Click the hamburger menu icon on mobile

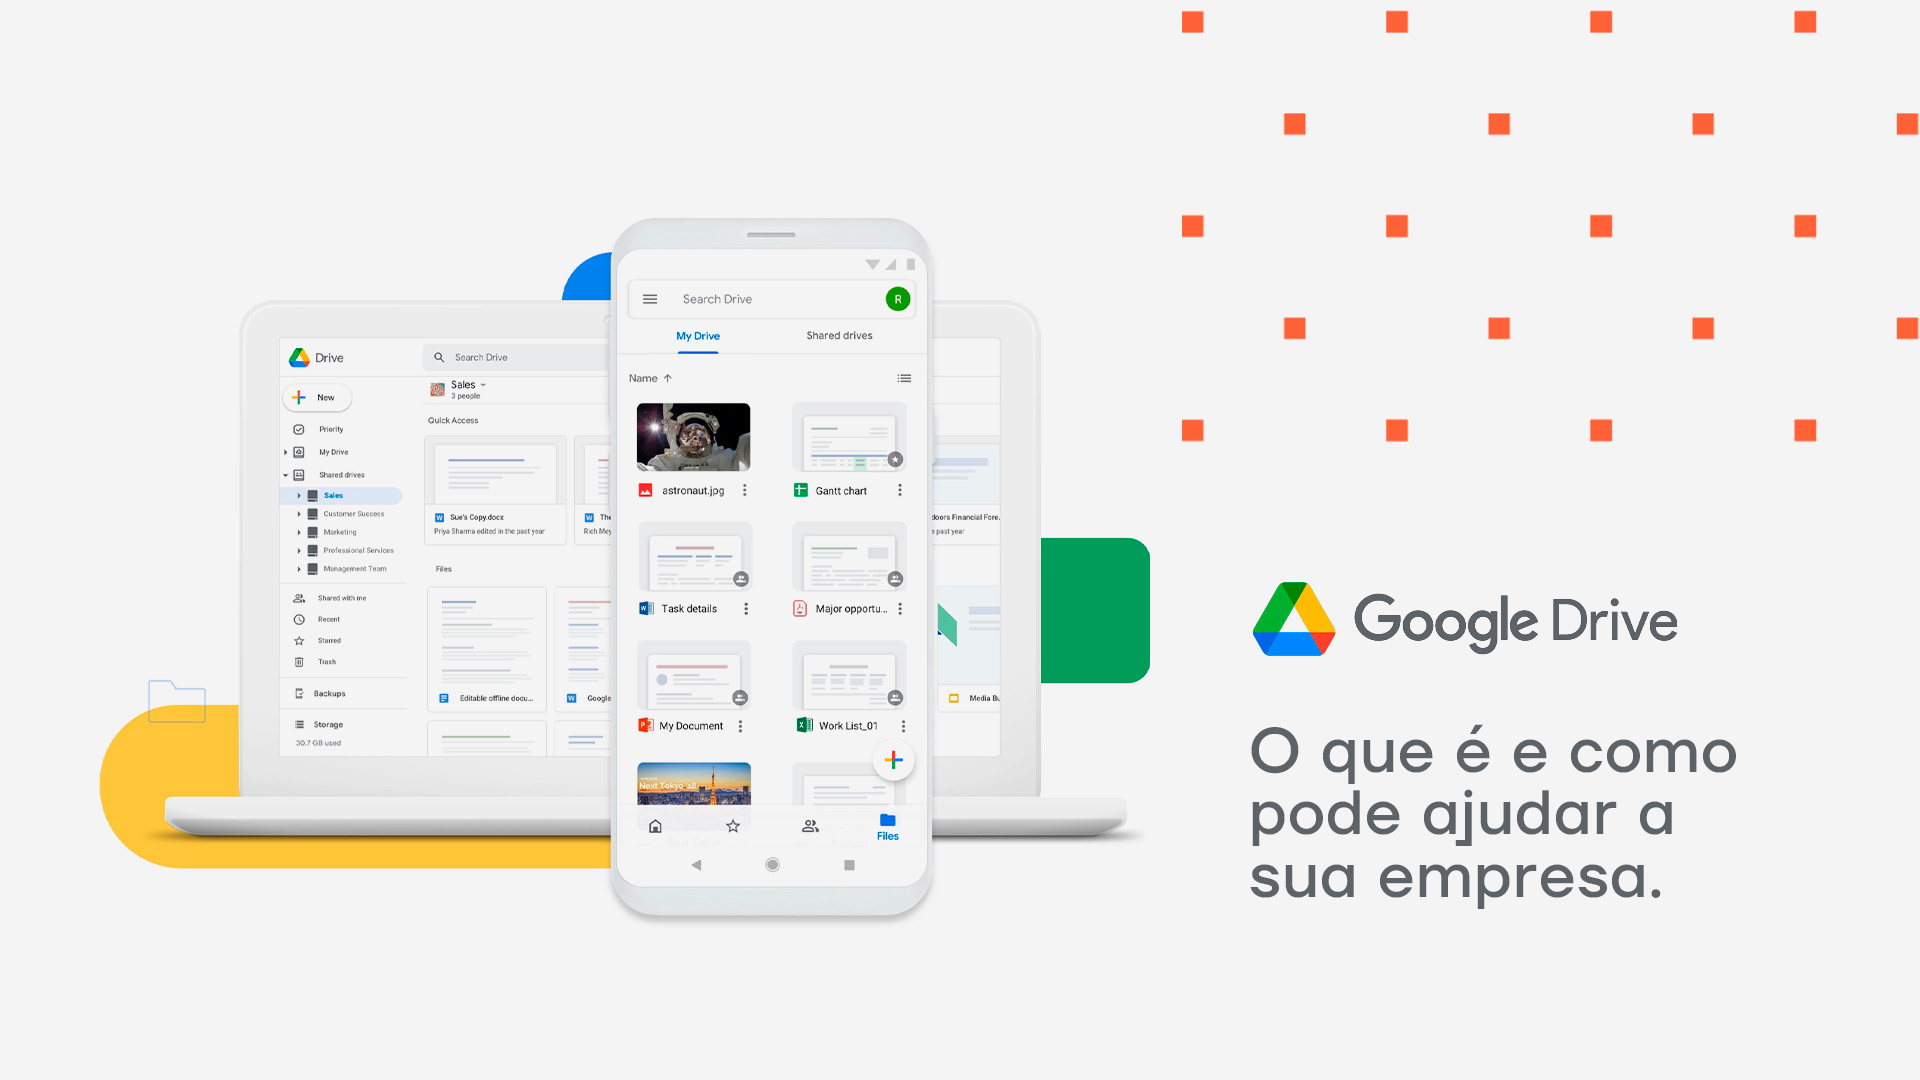649,298
